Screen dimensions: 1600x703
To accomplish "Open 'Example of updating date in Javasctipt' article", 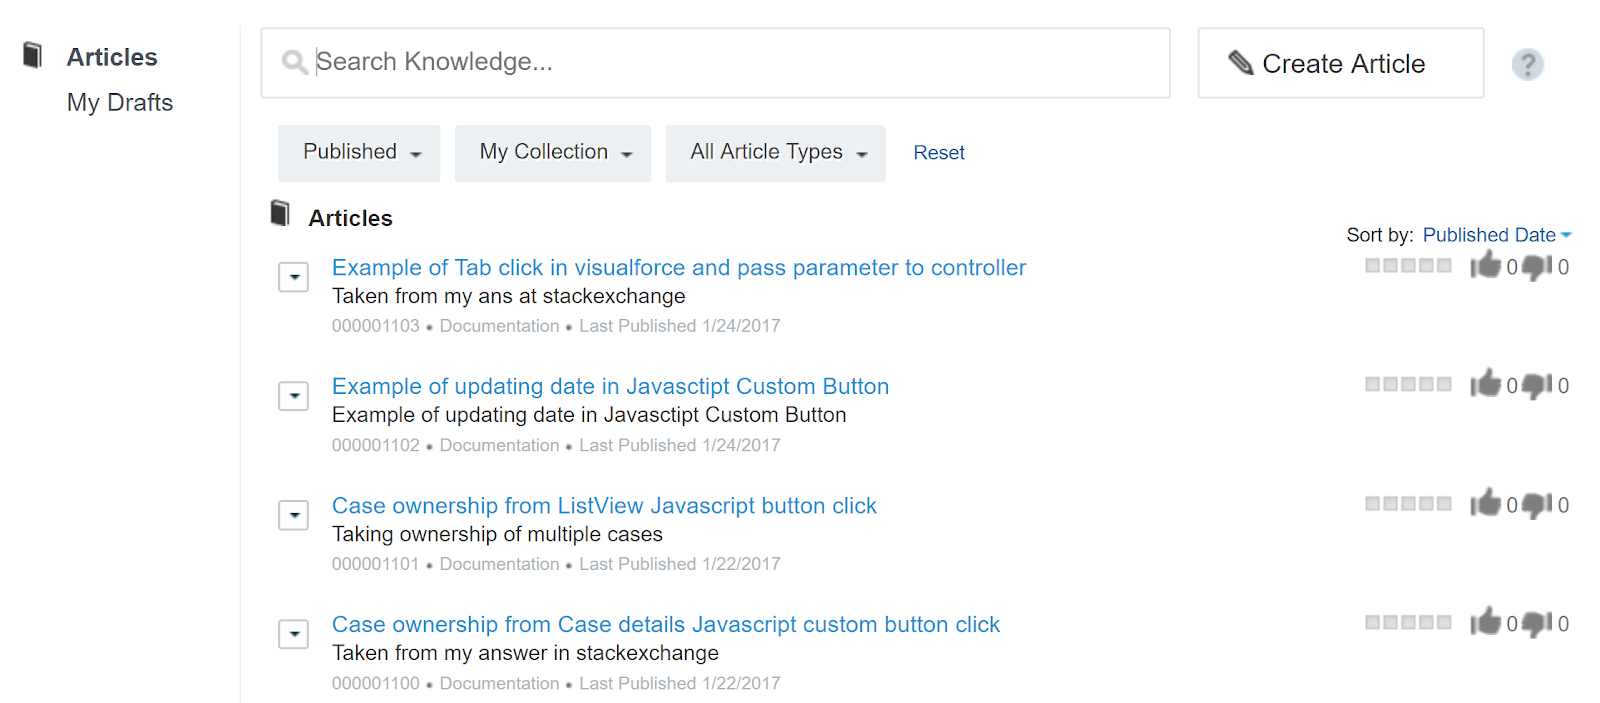I will tap(610, 387).
